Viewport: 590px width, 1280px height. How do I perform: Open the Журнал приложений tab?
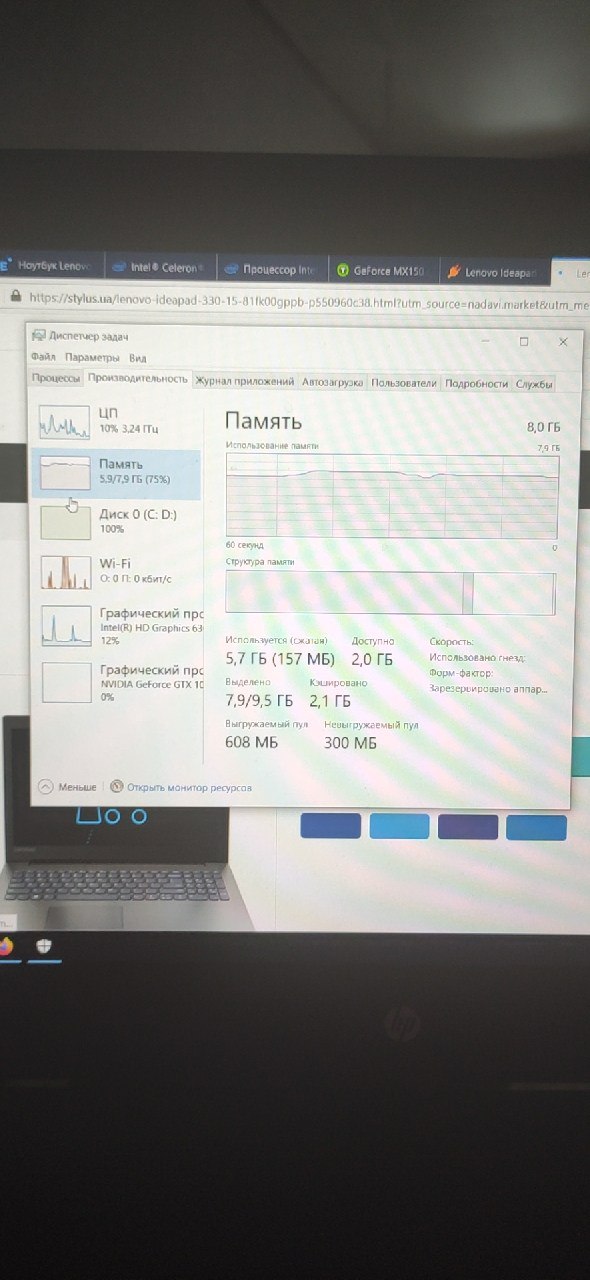pos(245,381)
